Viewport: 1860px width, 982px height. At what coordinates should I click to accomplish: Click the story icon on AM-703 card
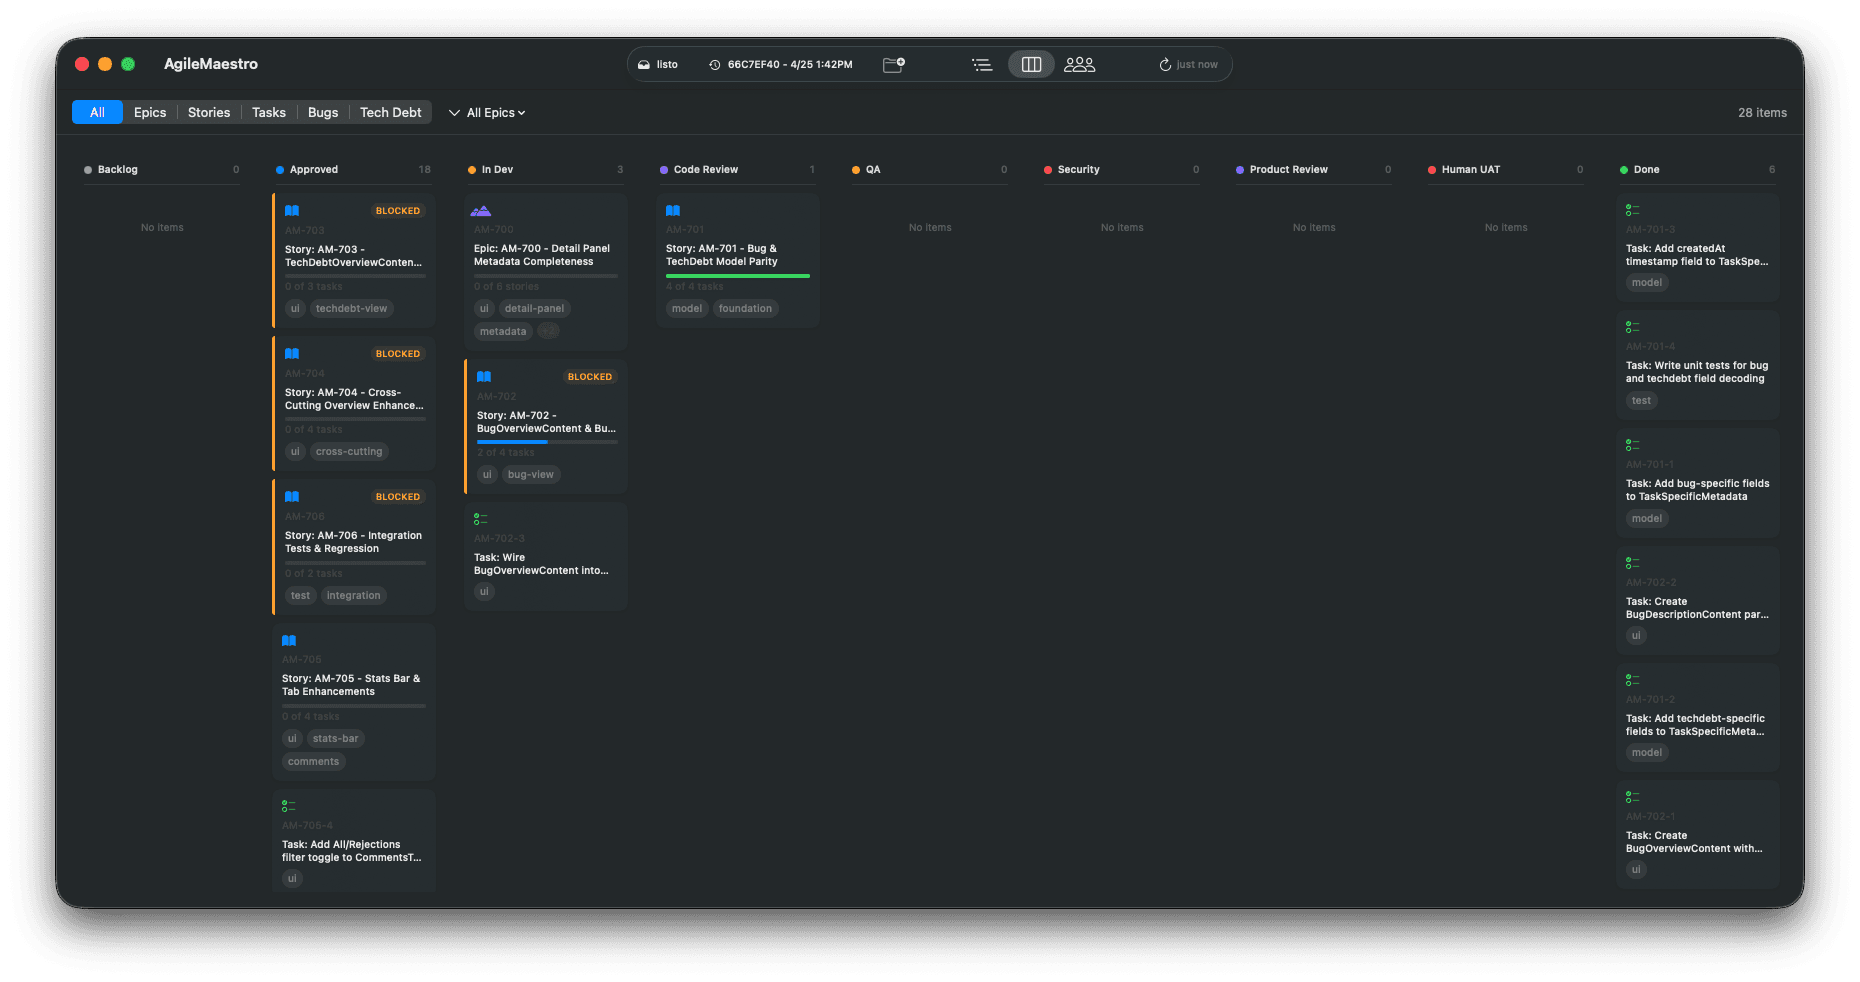292,211
